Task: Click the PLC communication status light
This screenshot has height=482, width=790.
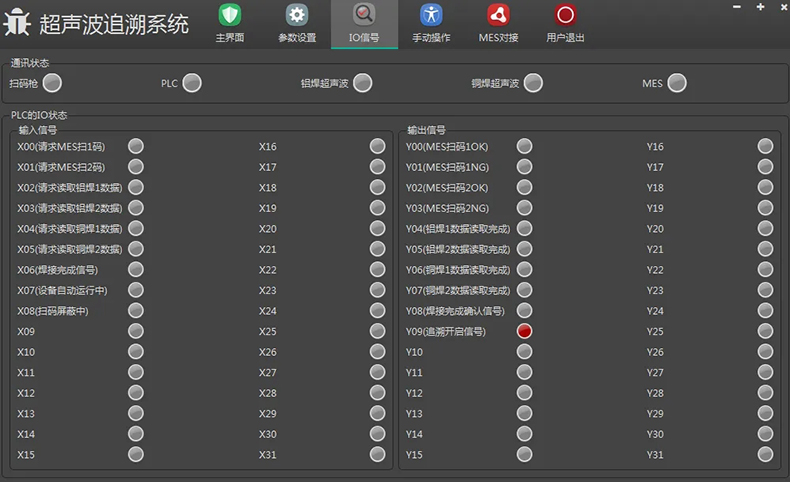Action: (191, 83)
